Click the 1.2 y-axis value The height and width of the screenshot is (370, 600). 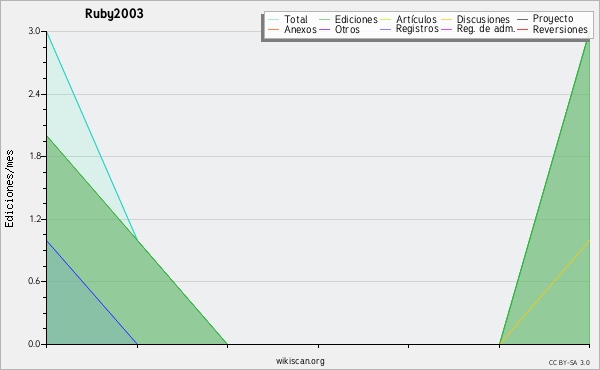point(34,219)
